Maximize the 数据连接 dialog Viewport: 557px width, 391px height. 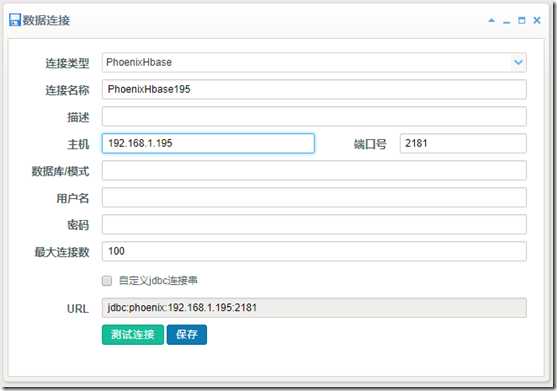pyautogui.click(x=521, y=20)
